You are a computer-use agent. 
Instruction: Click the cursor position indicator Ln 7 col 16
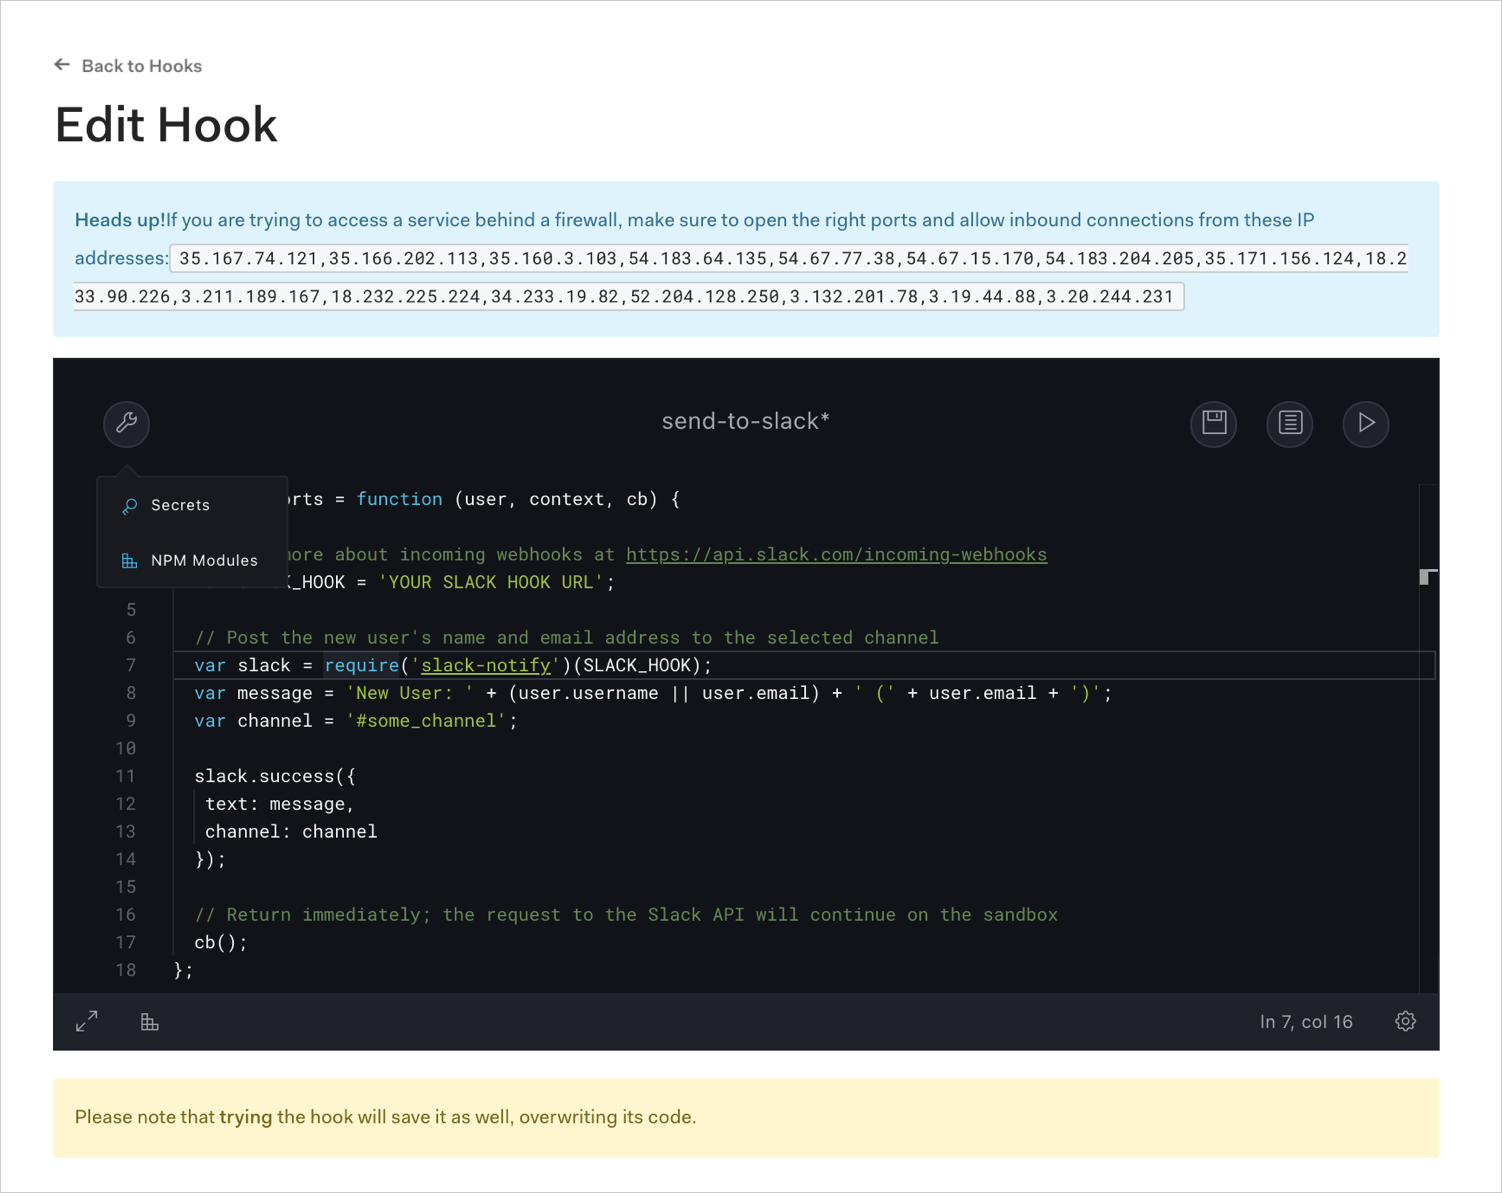[x=1305, y=1021]
